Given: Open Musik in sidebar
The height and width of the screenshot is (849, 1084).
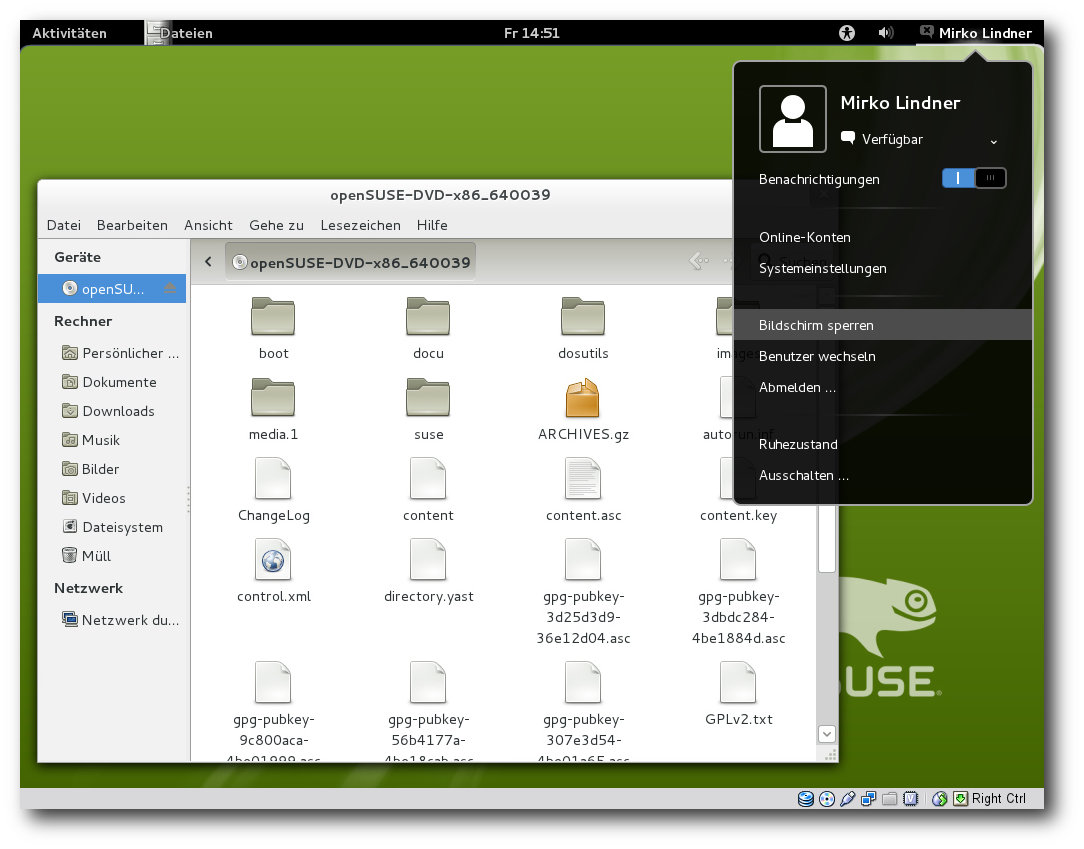Looking at the screenshot, I should coord(91,440).
